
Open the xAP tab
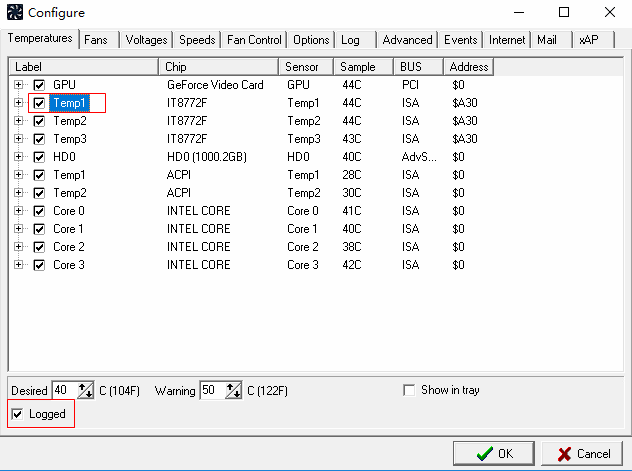coord(594,40)
